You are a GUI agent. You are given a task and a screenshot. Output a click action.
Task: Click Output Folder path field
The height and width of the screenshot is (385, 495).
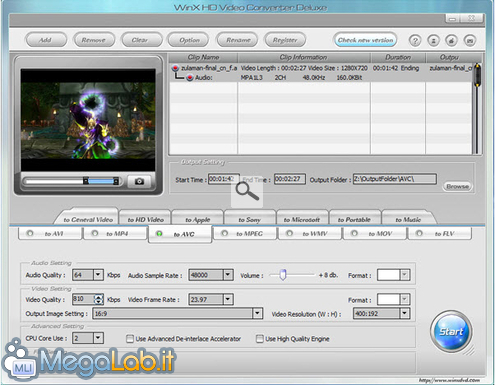pyautogui.click(x=395, y=179)
